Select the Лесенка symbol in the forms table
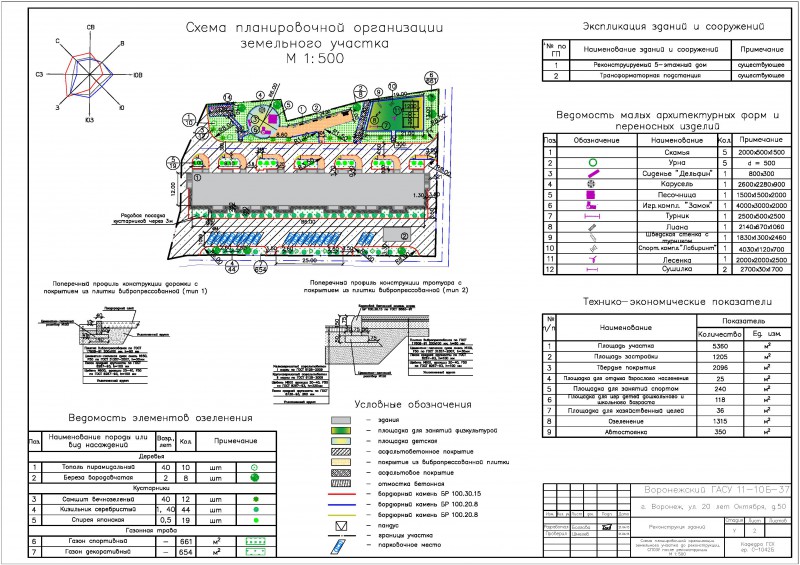 tap(592, 259)
